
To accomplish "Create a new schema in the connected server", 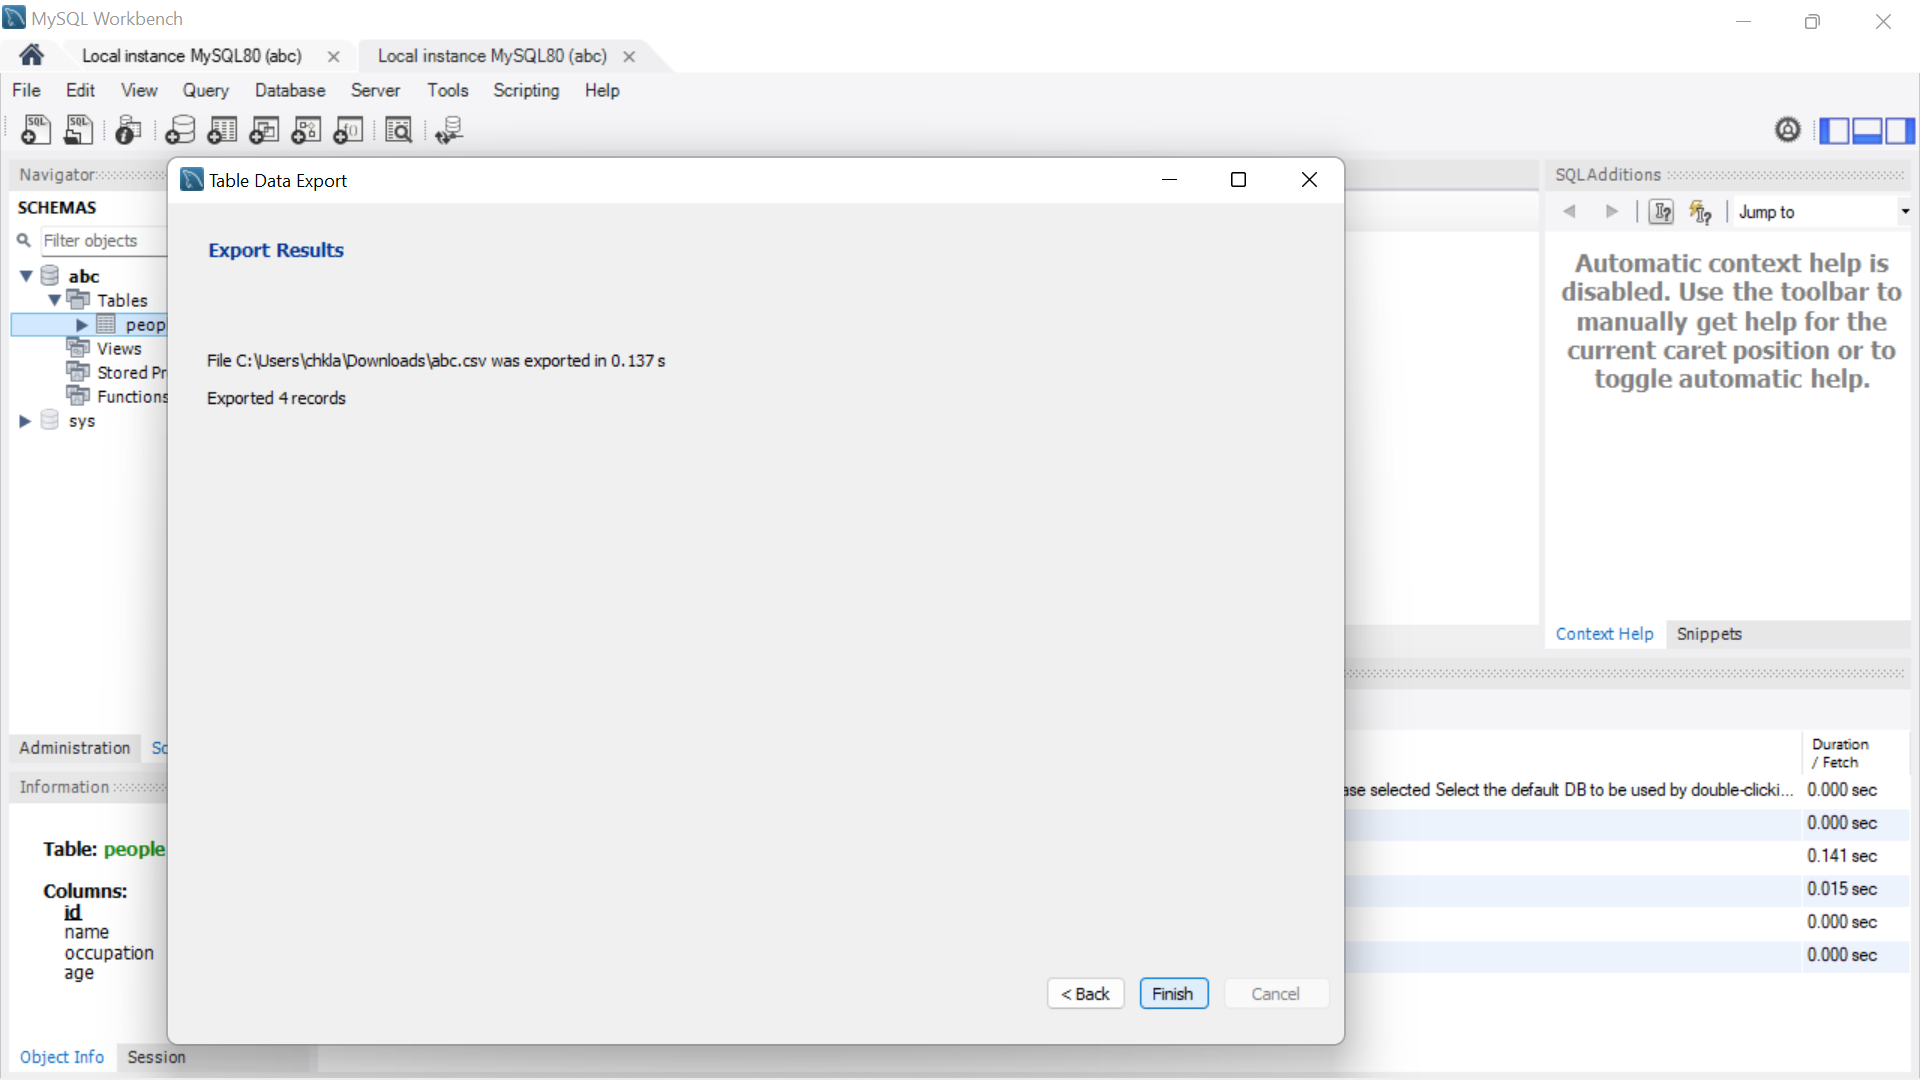I will pos(180,130).
